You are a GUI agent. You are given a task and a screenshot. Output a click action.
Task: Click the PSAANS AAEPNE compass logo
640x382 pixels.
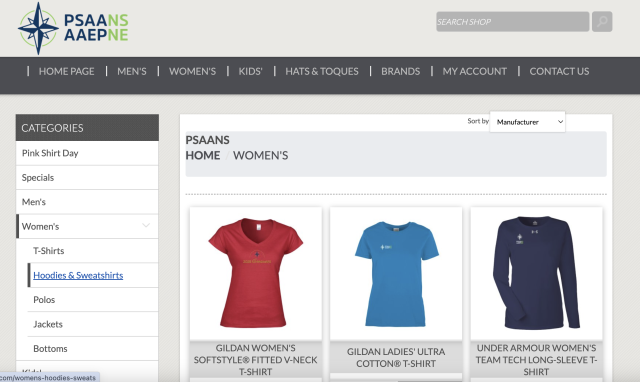73,28
